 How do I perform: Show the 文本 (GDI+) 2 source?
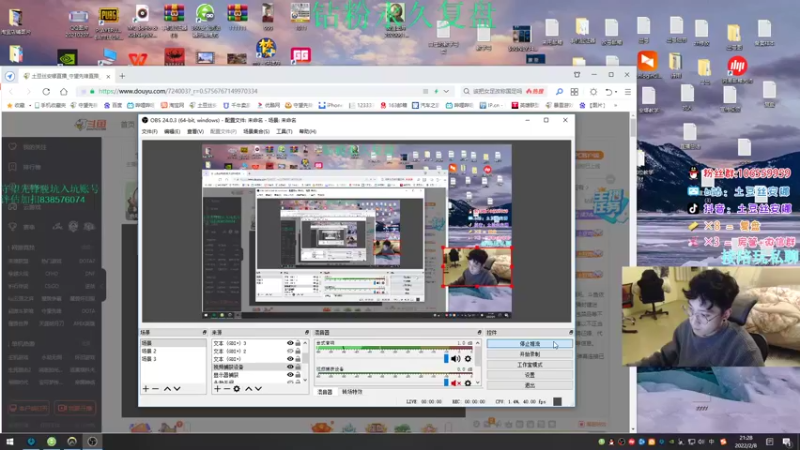[x=290, y=351]
